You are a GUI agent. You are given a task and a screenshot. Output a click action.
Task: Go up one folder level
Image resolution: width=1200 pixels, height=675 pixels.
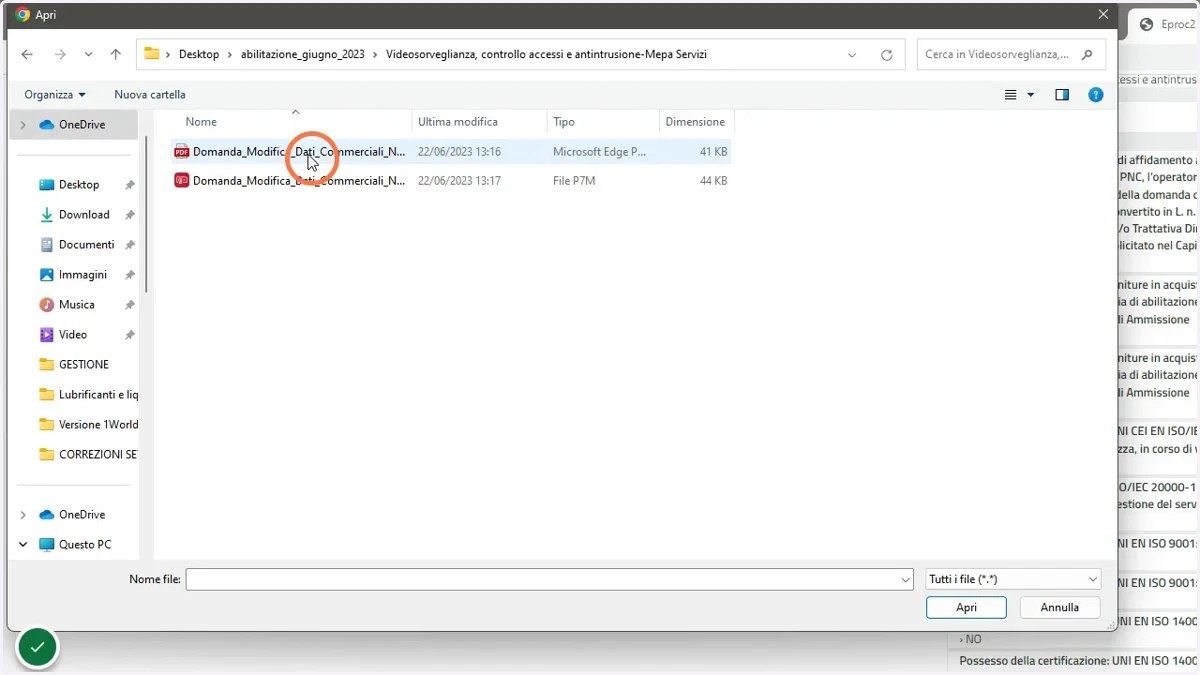[x=116, y=55]
